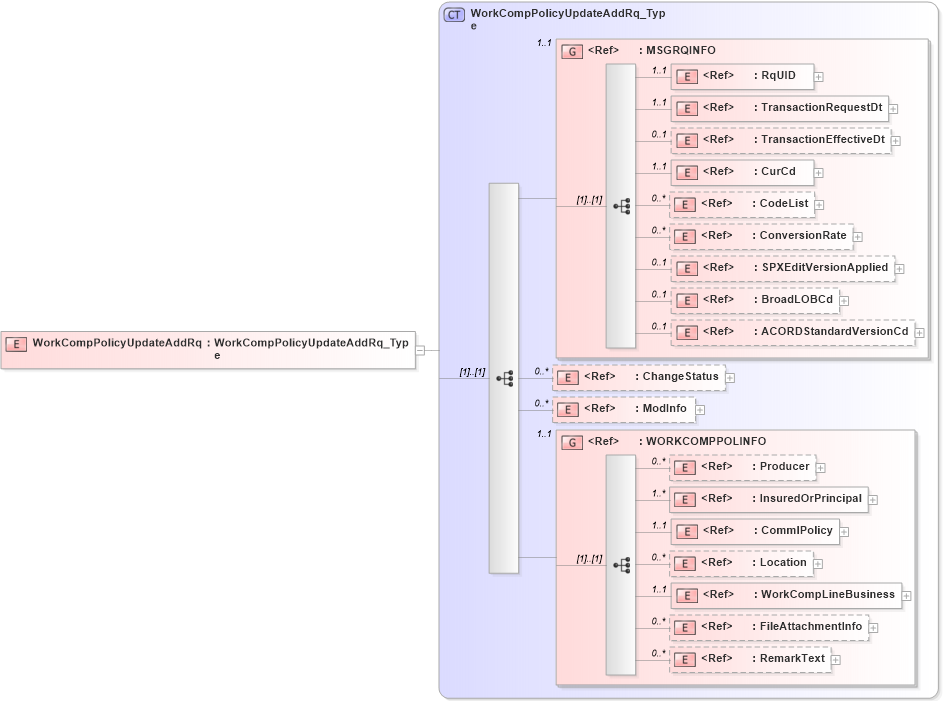This screenshot has width=943, height=701.
Task: Select the optional TransactionEffectiveDt element box
Action: 780,139
